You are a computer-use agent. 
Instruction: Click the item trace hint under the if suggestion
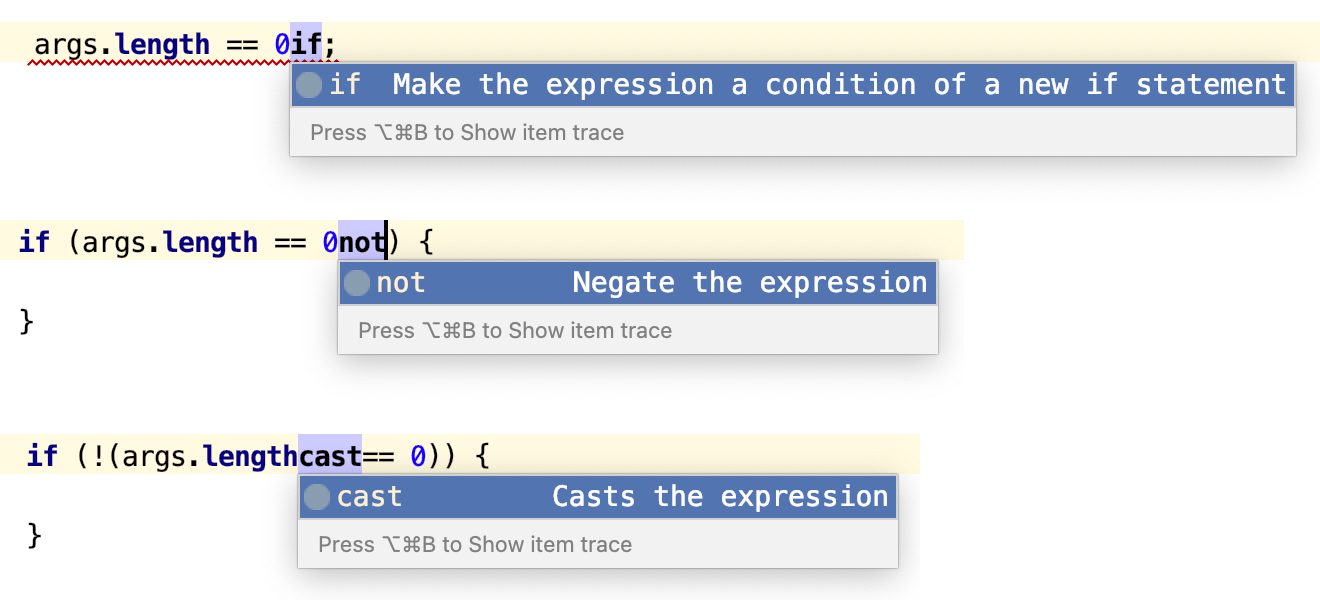pos(467,133)
